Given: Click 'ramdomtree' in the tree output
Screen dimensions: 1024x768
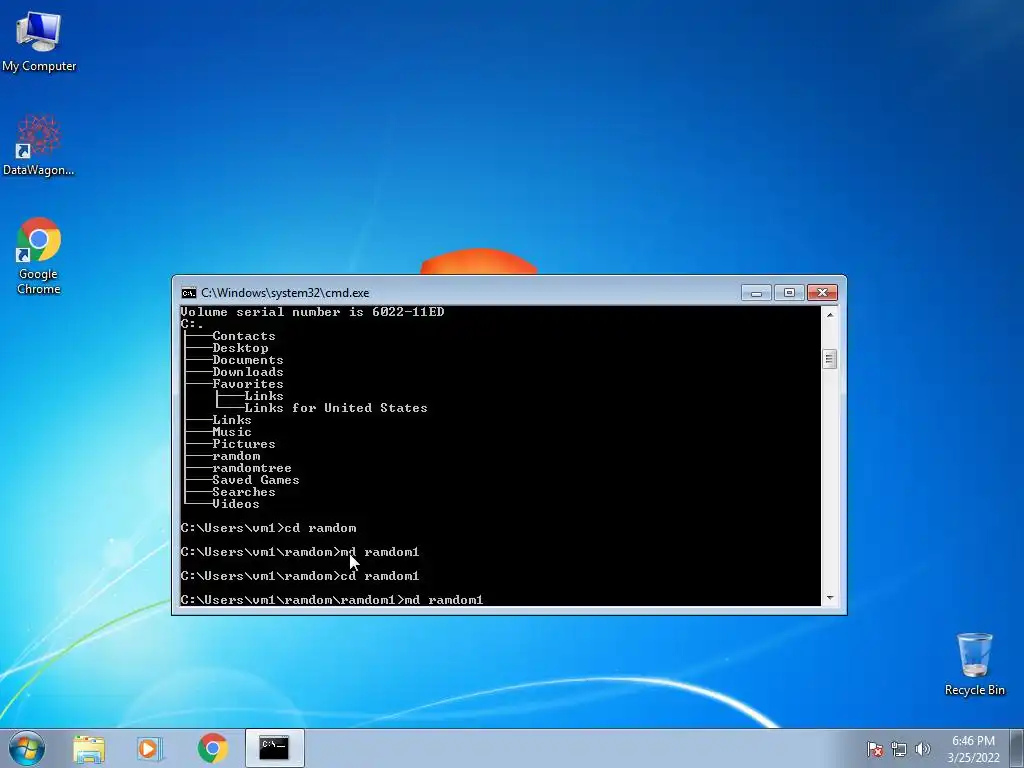Looking at the screenshot, I should pyautogui.click(x=251, y=468).
